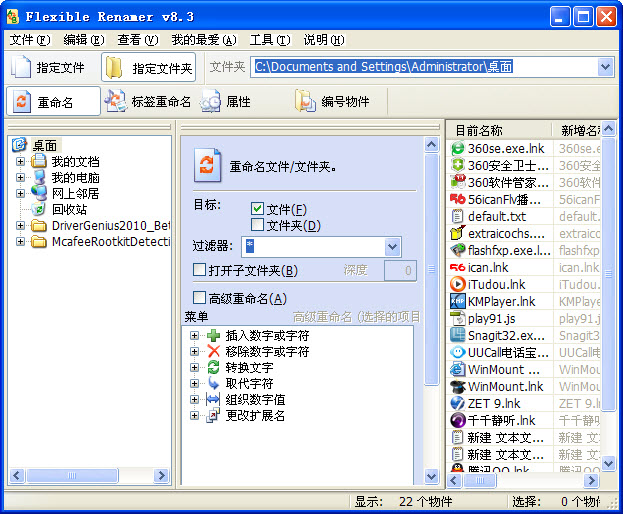This screenshot has width=623, height=514.
Task: Click the green plus 插入数字或字符 icon
Action: [213, 335]
